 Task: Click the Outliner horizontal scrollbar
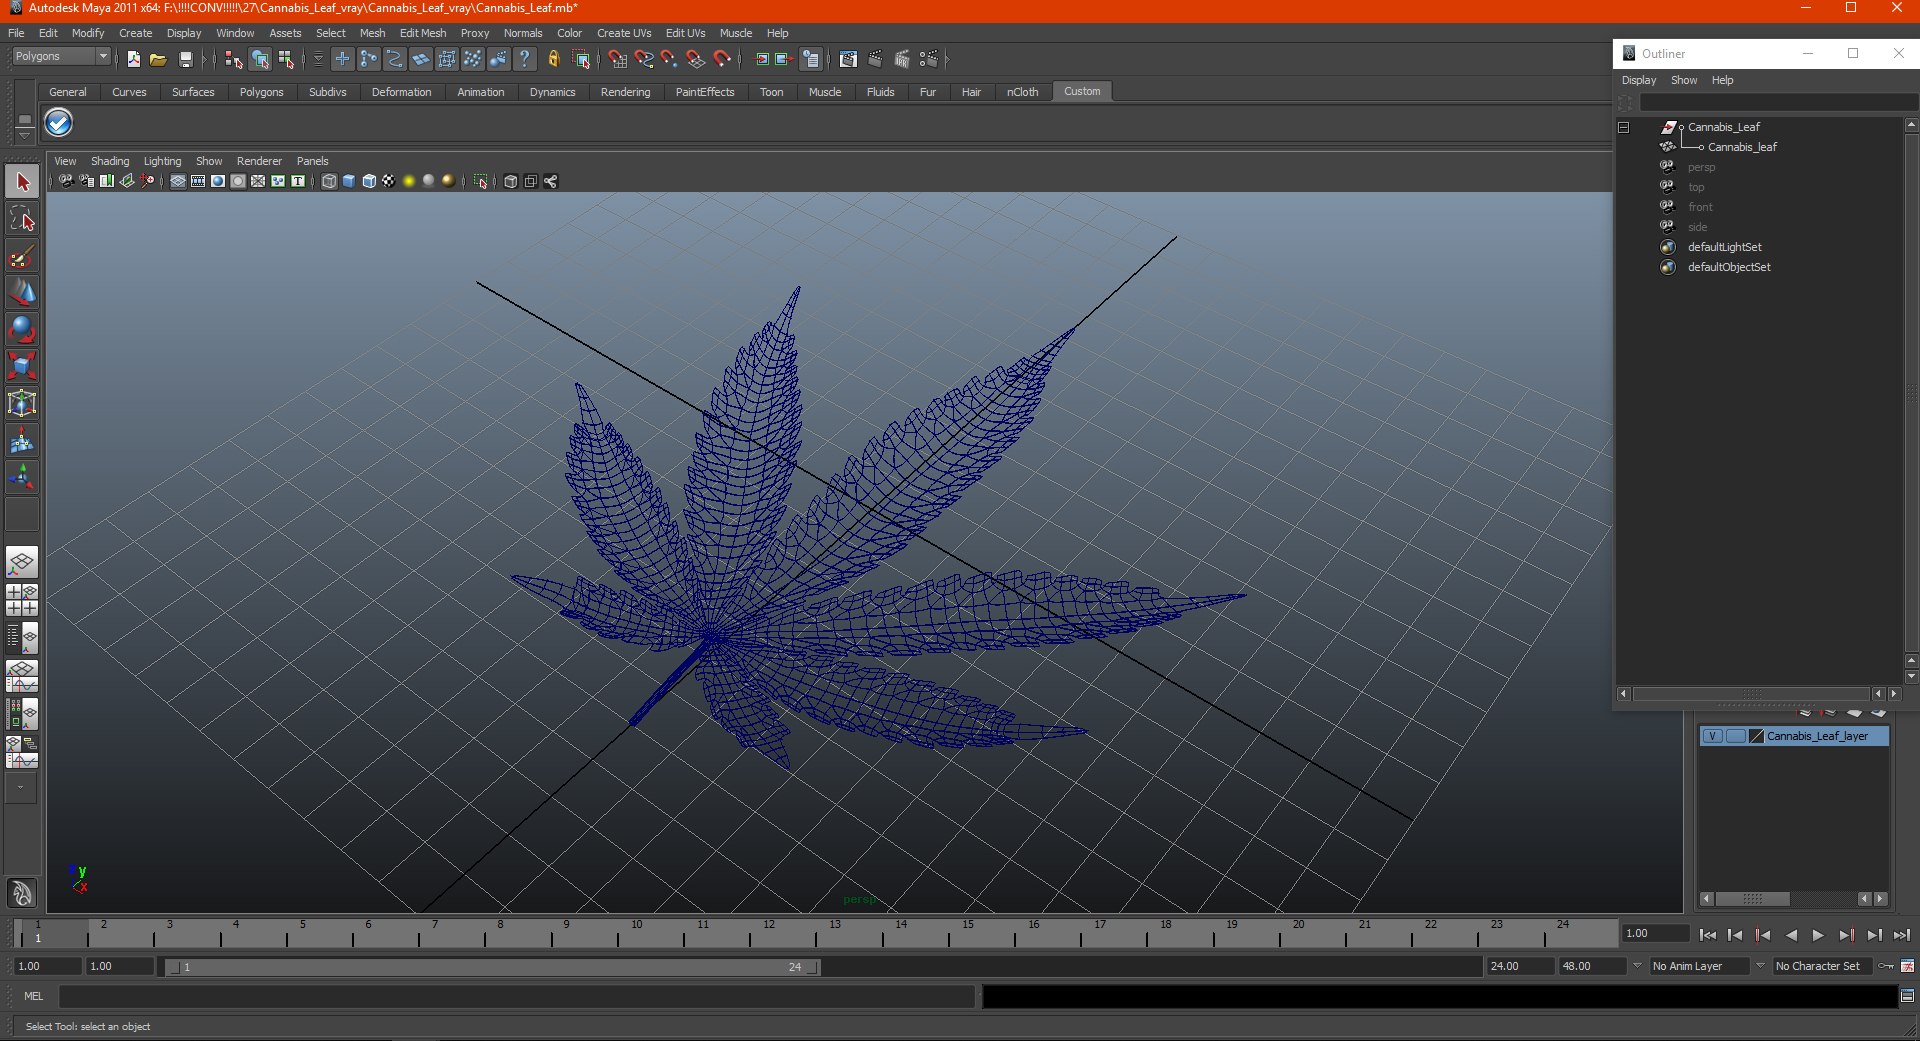(1752, 694)
